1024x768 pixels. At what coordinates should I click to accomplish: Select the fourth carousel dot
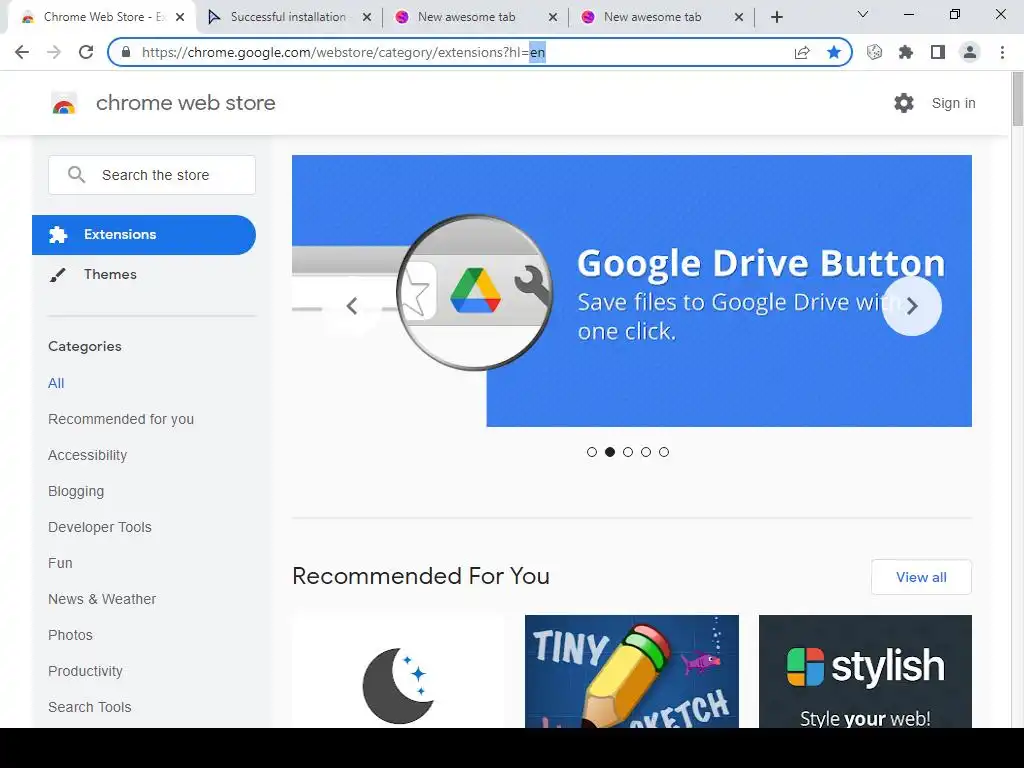click(646, 452)
